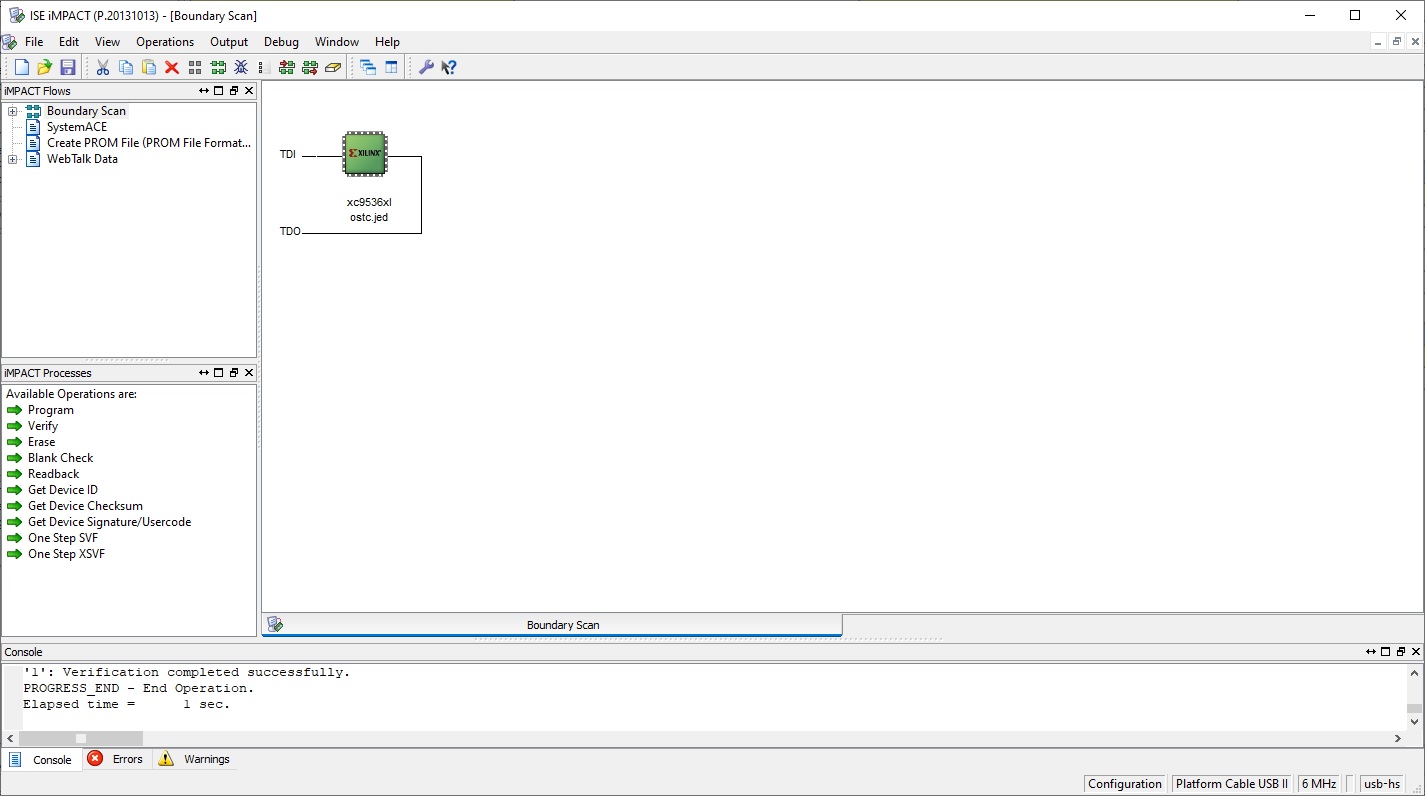Open preferences via the wrench icon
This screenshot has width=1425, height=796.
tap(426, 67)
